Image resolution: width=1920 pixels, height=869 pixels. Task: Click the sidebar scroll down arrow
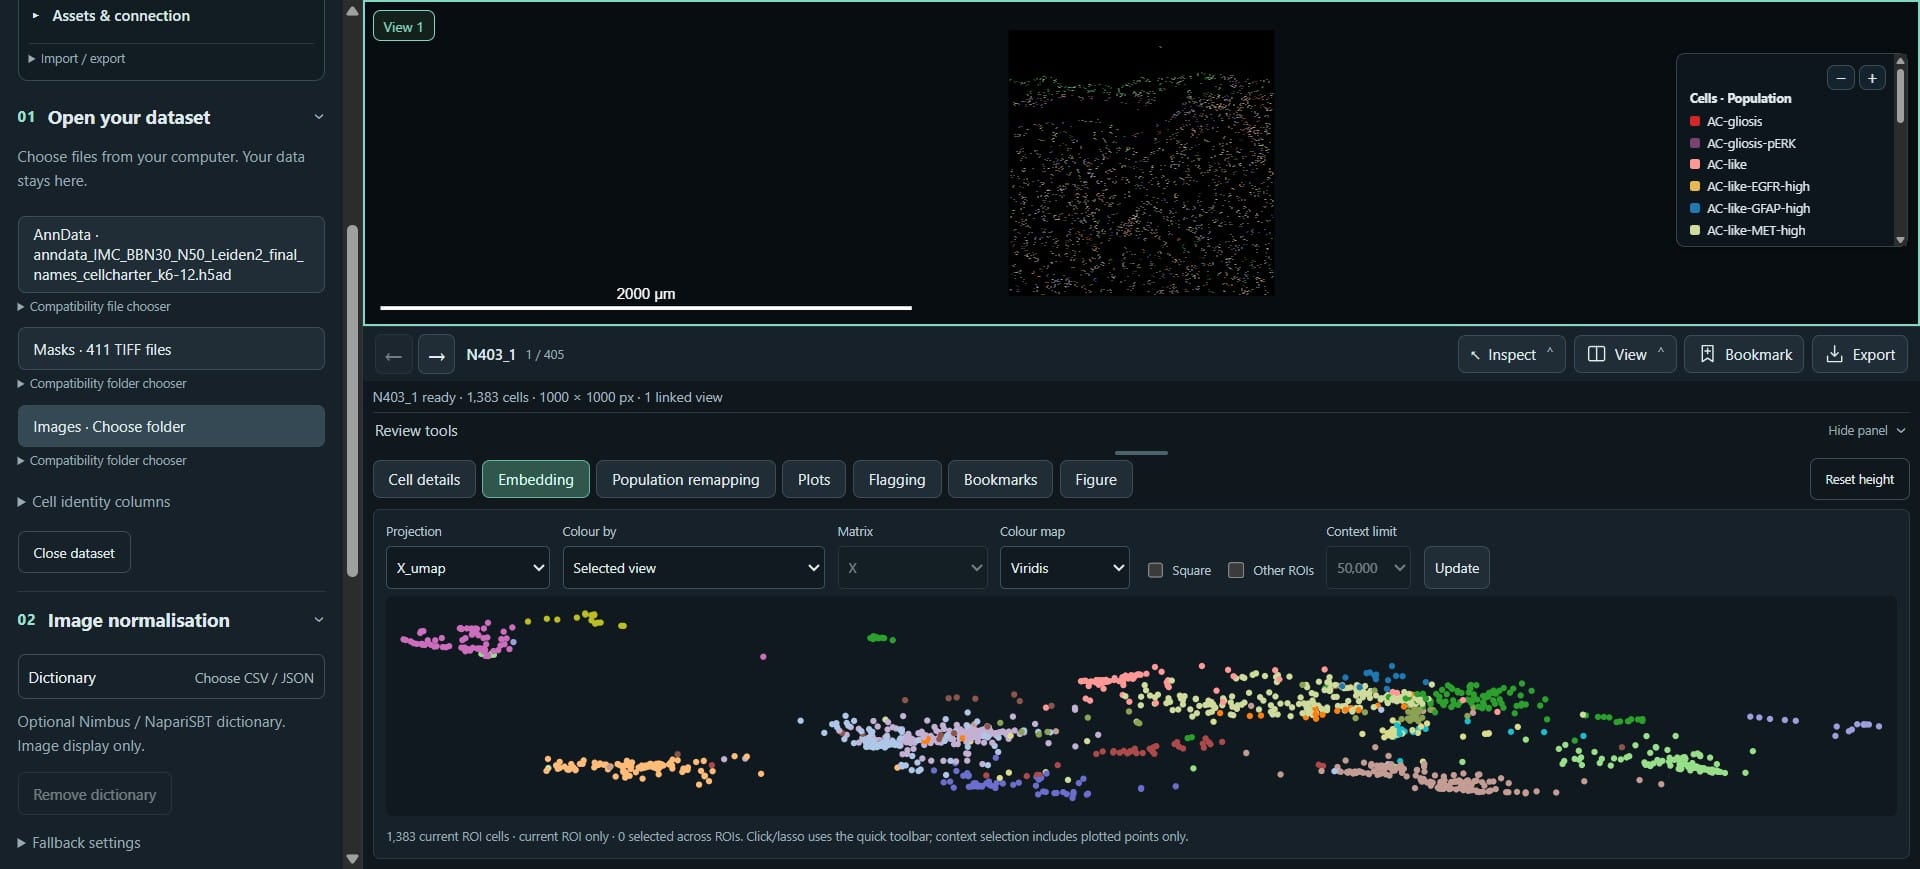352,858
